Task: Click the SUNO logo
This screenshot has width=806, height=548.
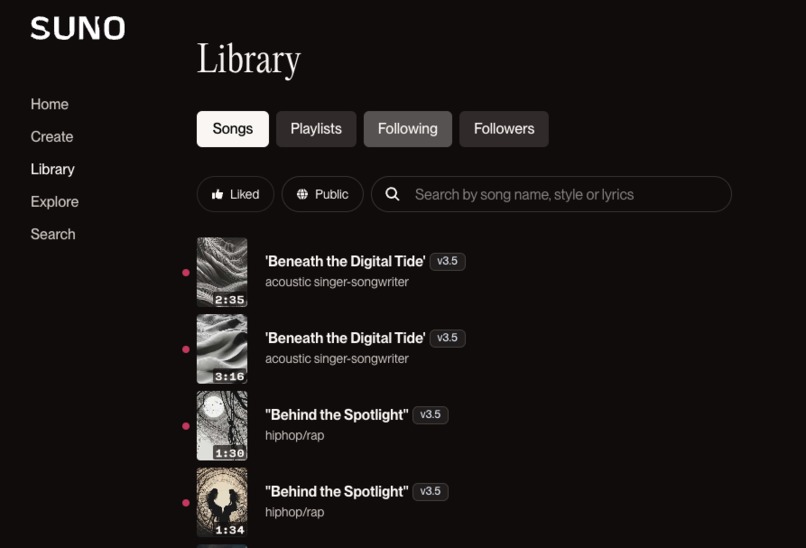Action: click(78, 28)
